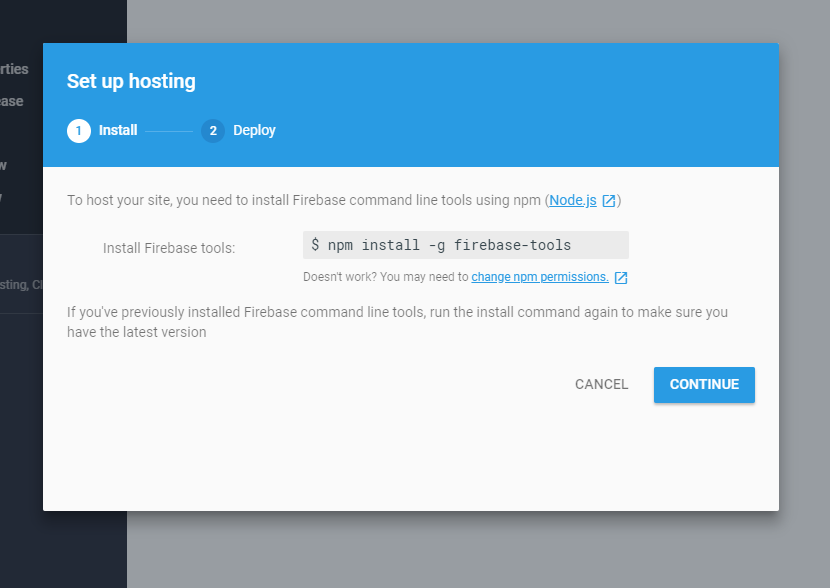Open the change npm permissions link

tap(540, 277)
